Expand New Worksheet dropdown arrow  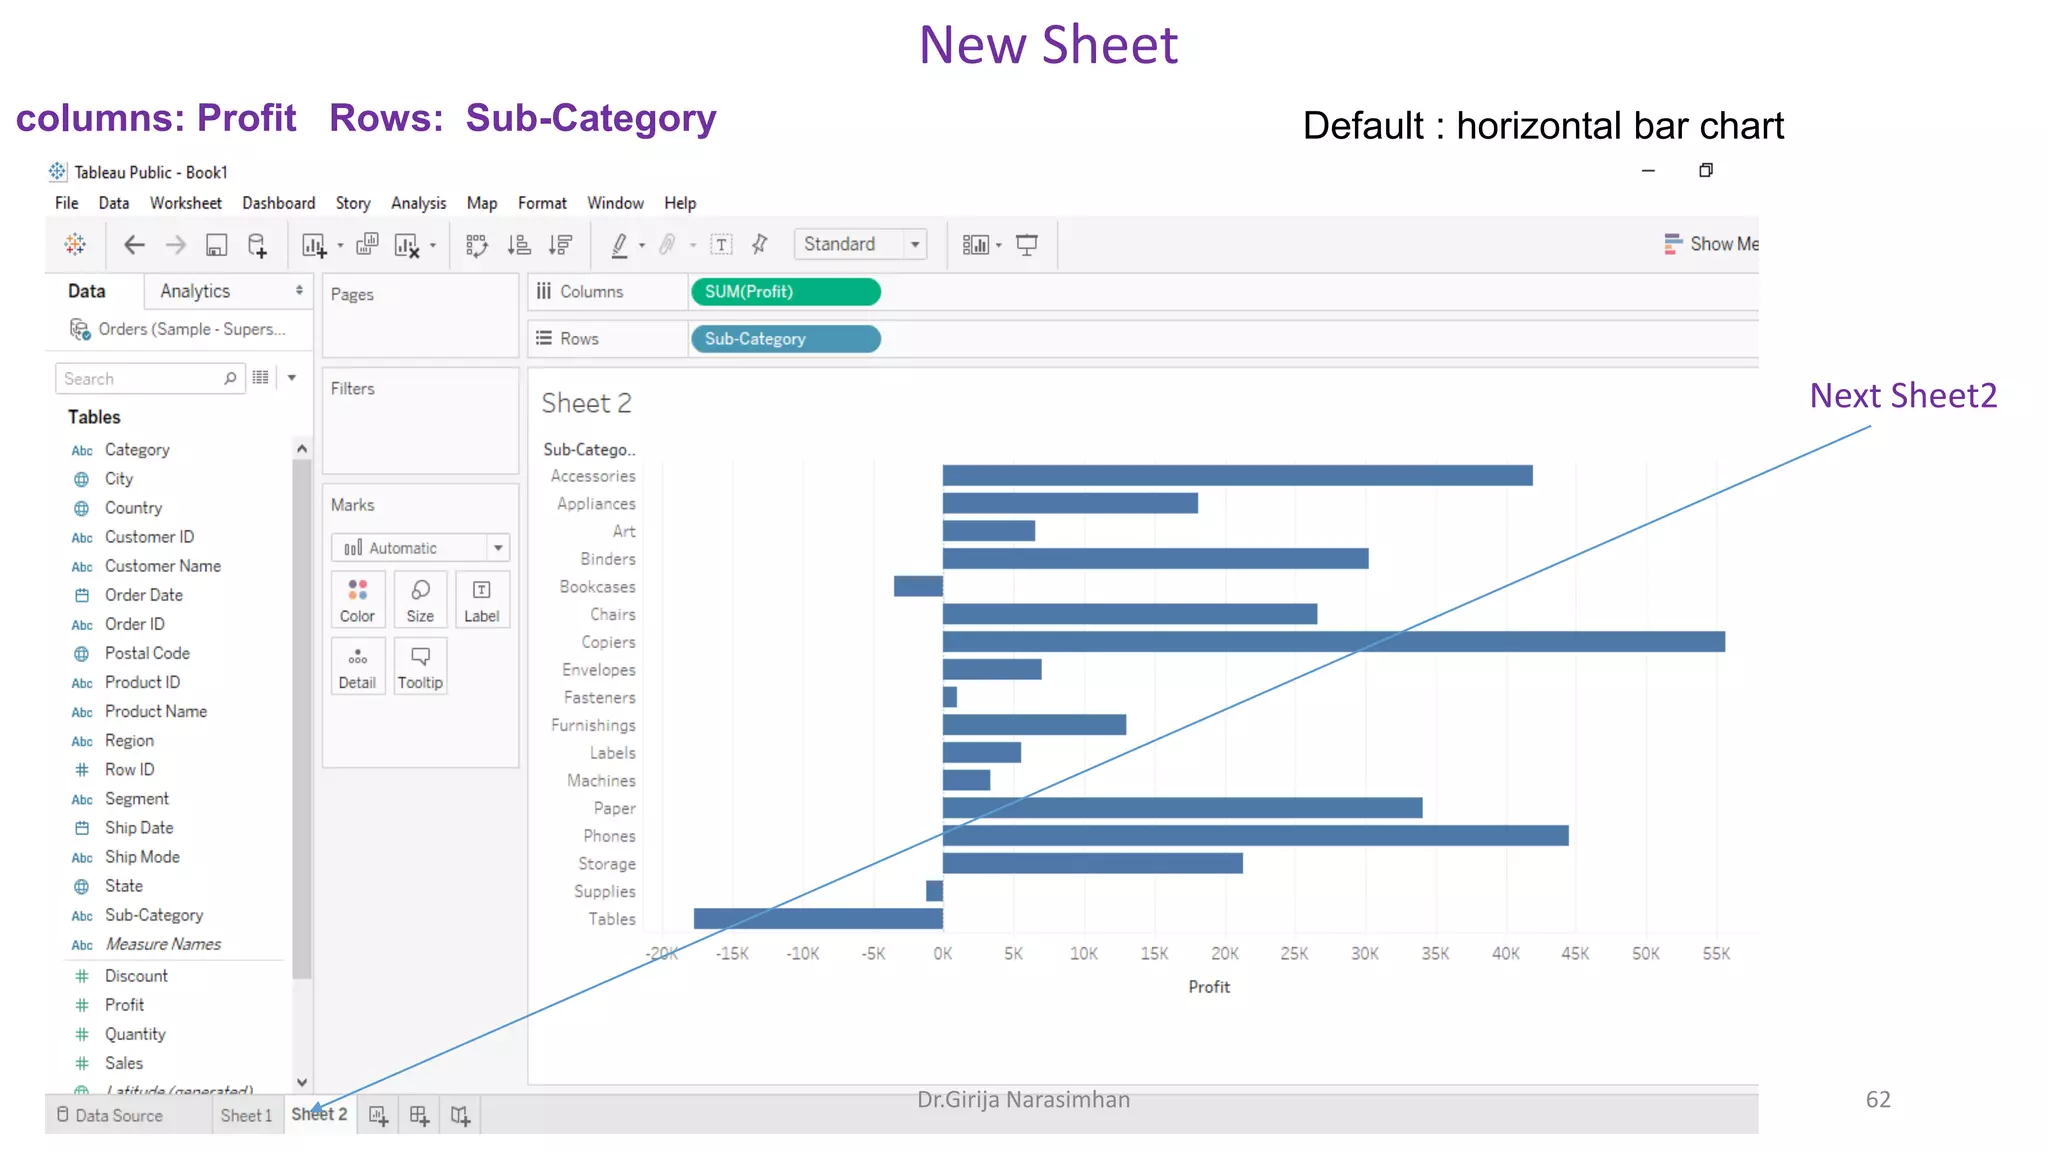340,246
